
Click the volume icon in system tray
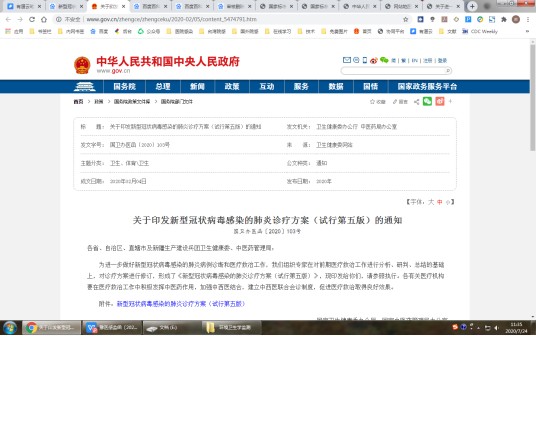[x=497, y=328]
